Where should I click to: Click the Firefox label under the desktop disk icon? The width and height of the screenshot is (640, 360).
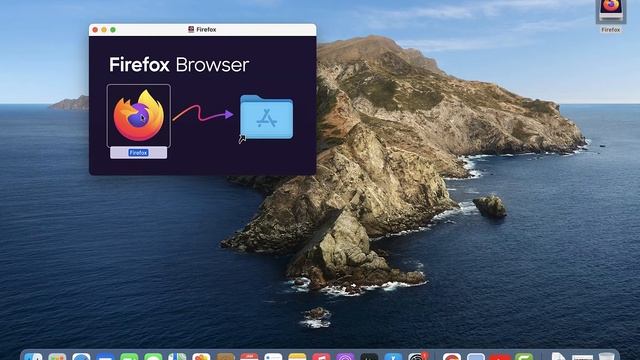pos(611,30)
